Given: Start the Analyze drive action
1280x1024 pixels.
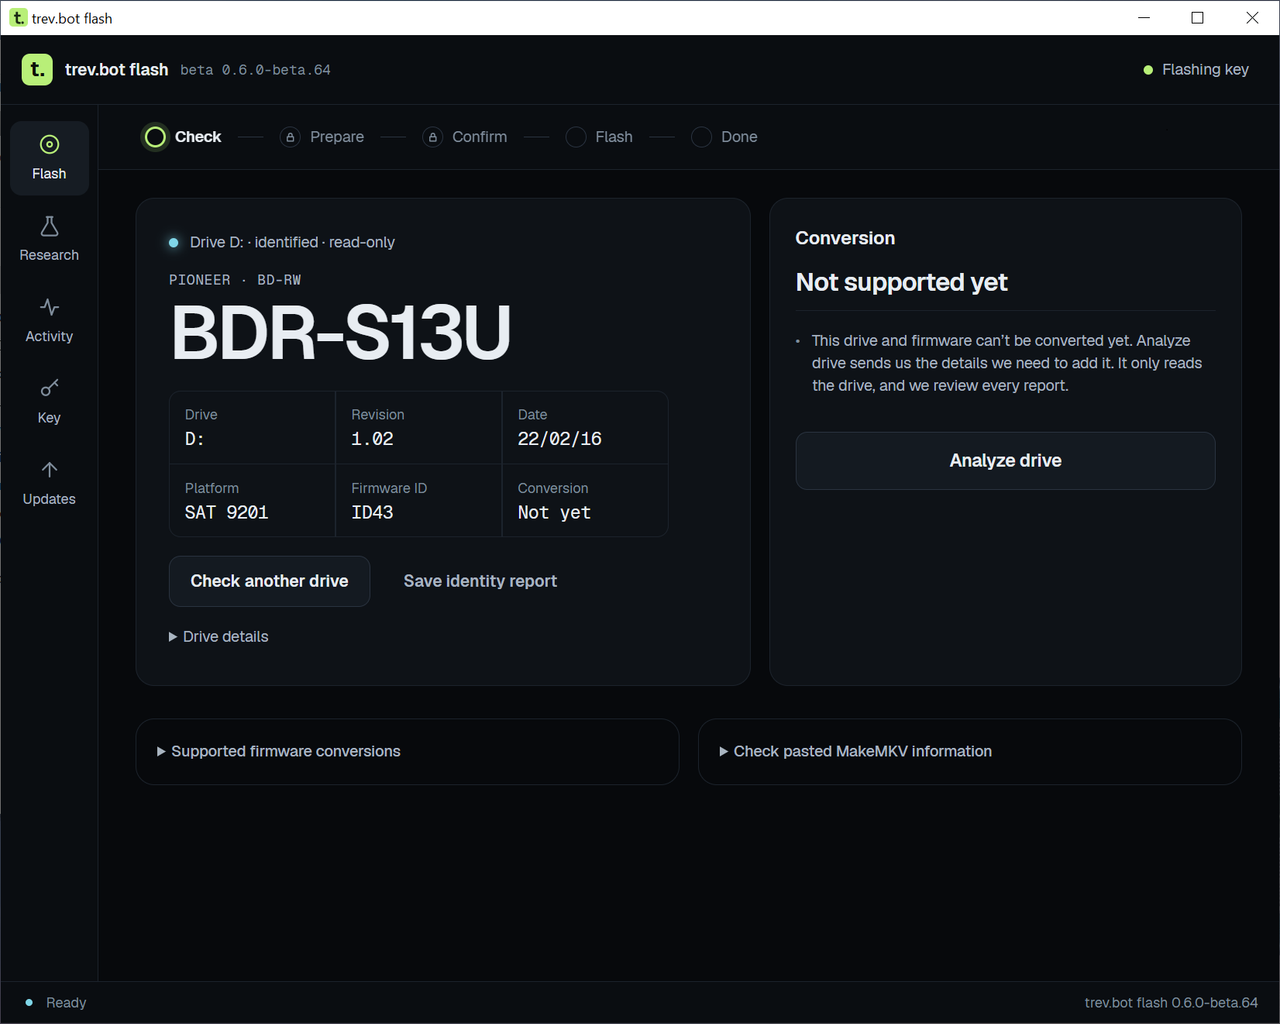Looking at the screenshot, I should tap(1005, 461).
